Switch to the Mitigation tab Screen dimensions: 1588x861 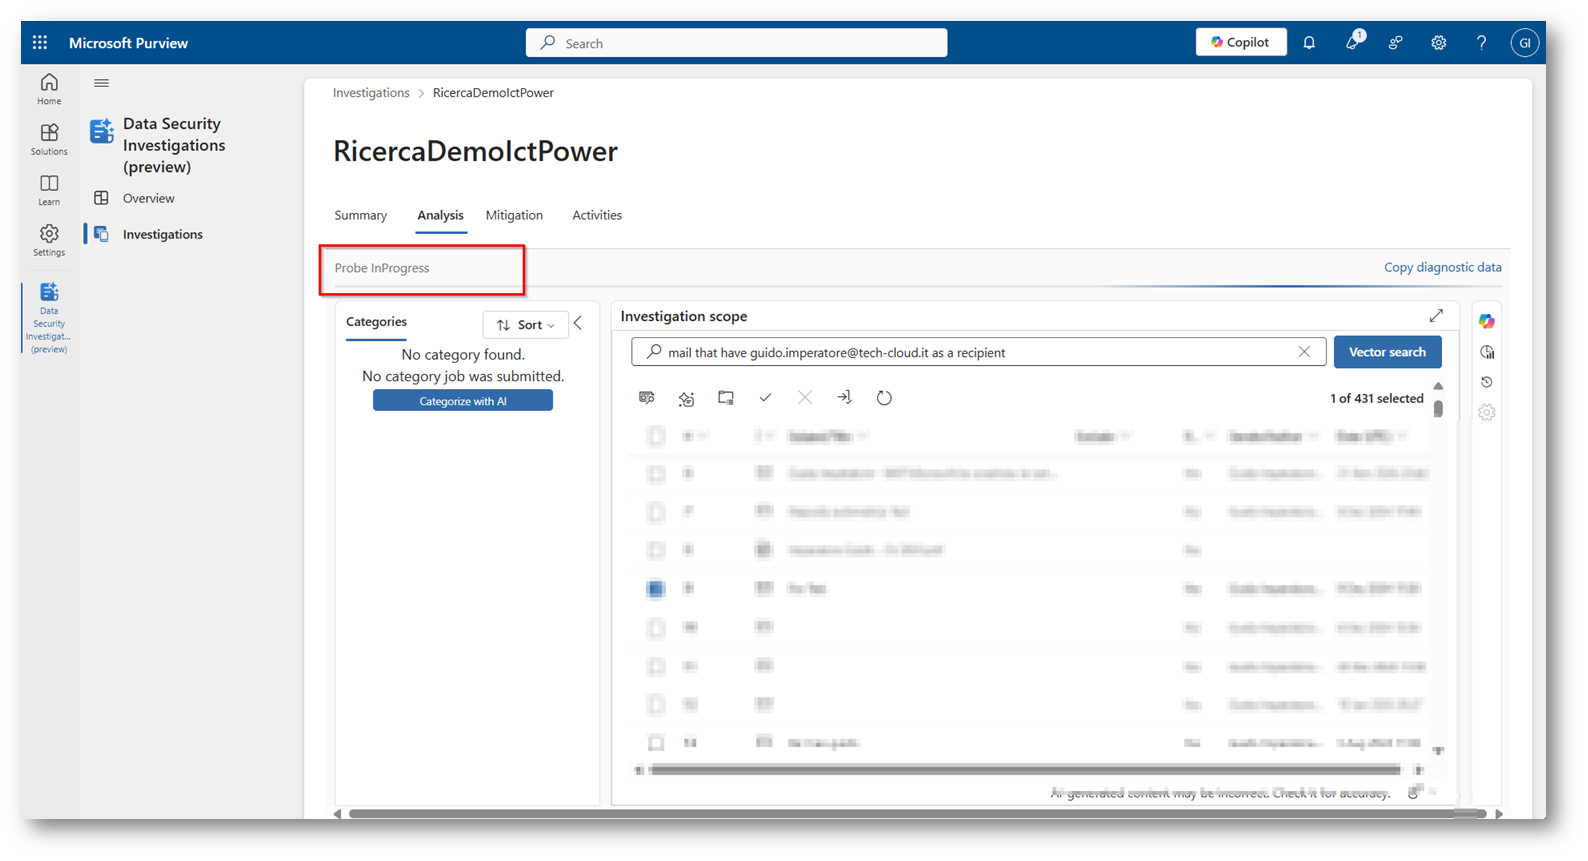[x=514, y=215]
